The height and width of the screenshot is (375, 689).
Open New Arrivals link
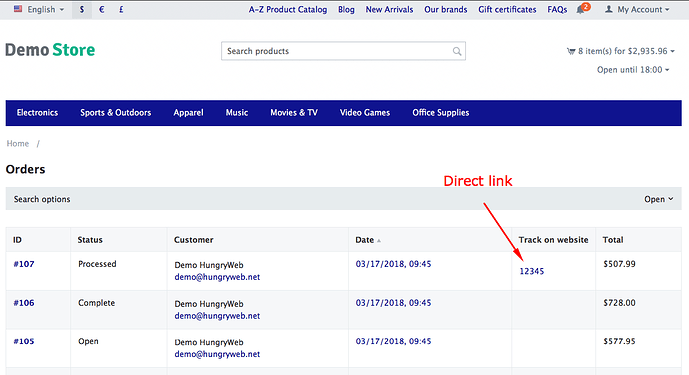[x=389, y=9]
